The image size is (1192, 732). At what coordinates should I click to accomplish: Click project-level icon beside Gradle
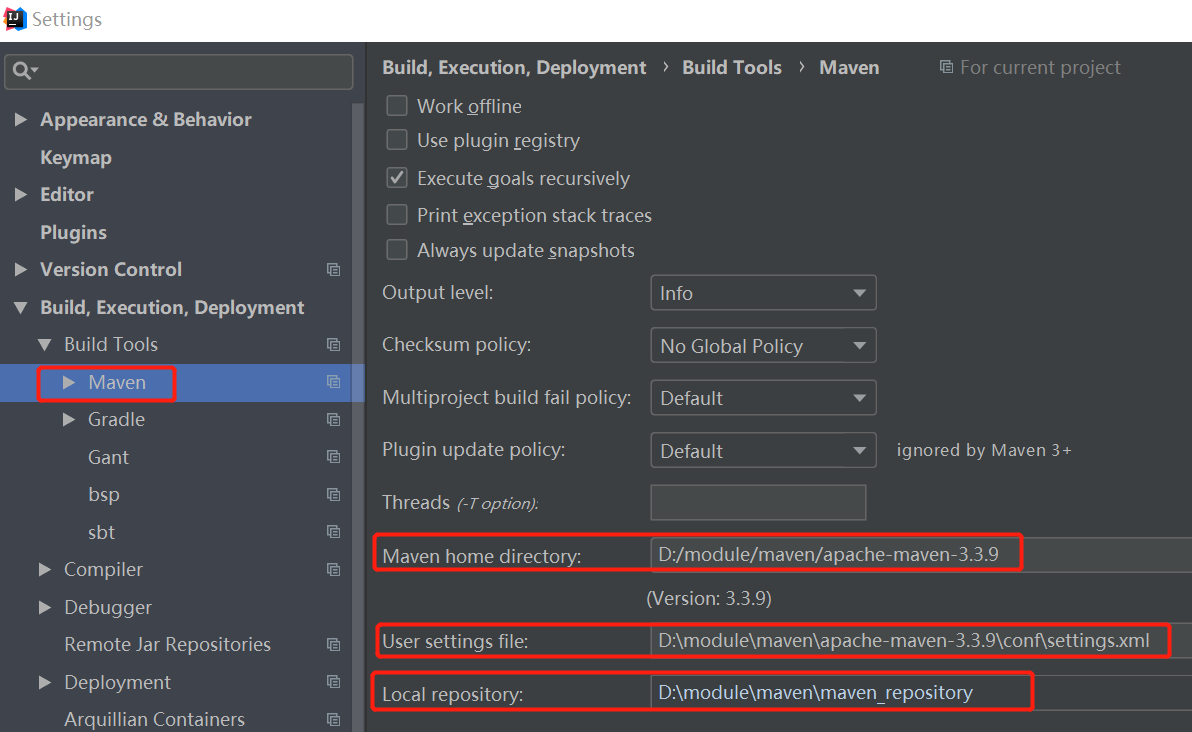click(x=333, y=420)
